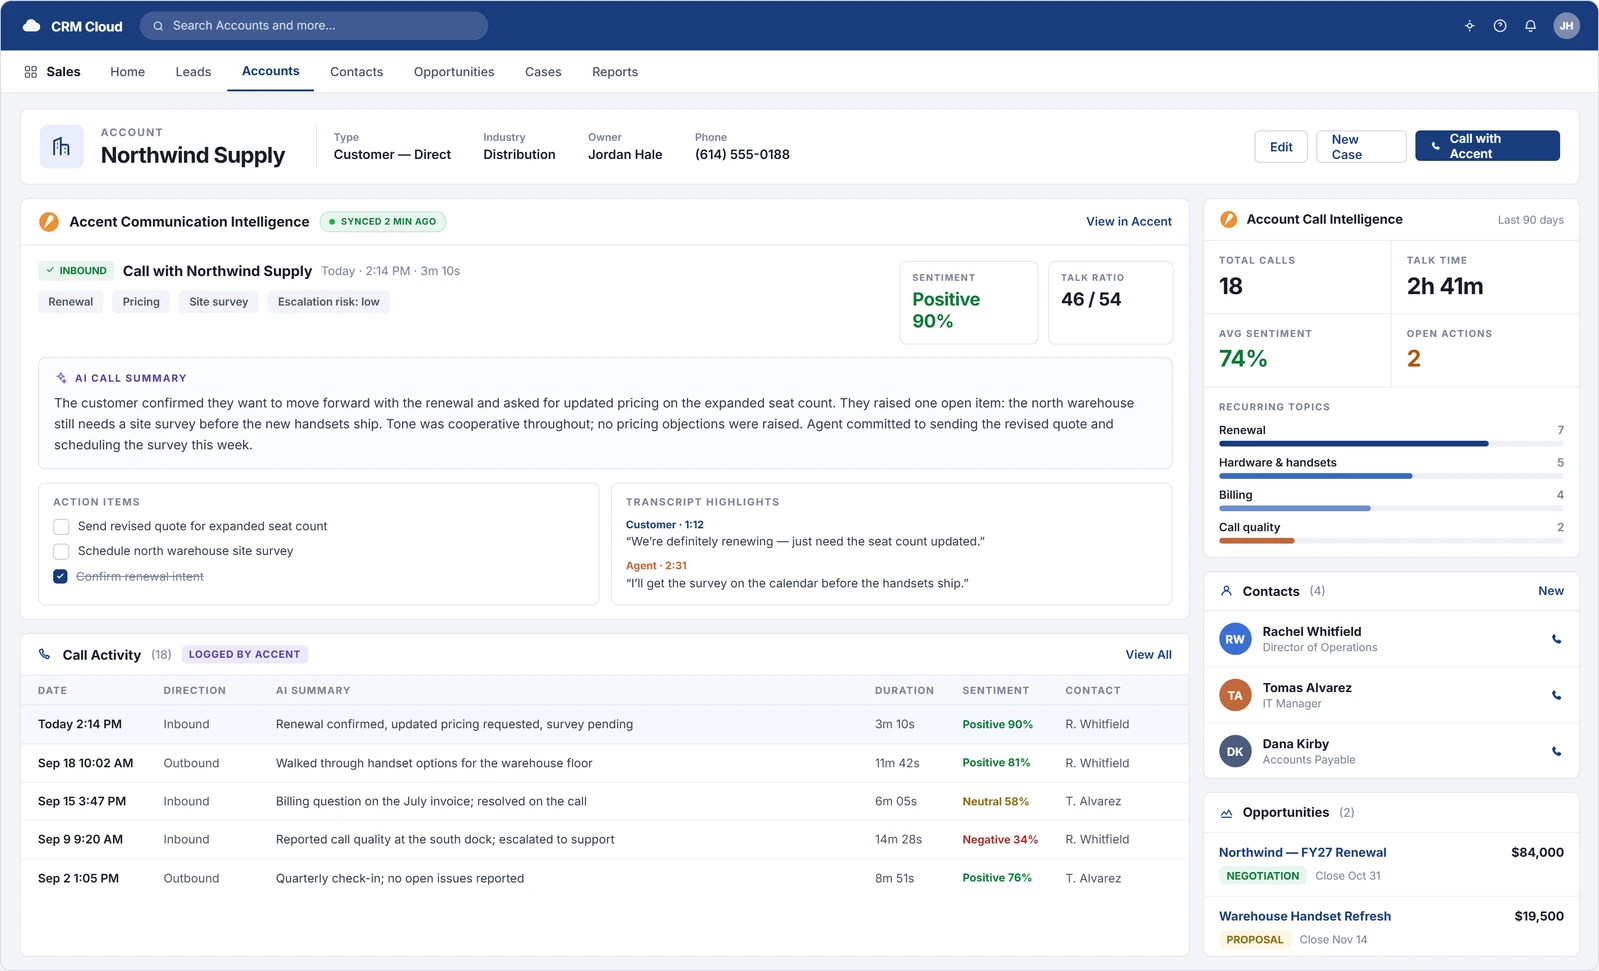
Task: Click View All in Call Activity
Action: (1148, 655)
